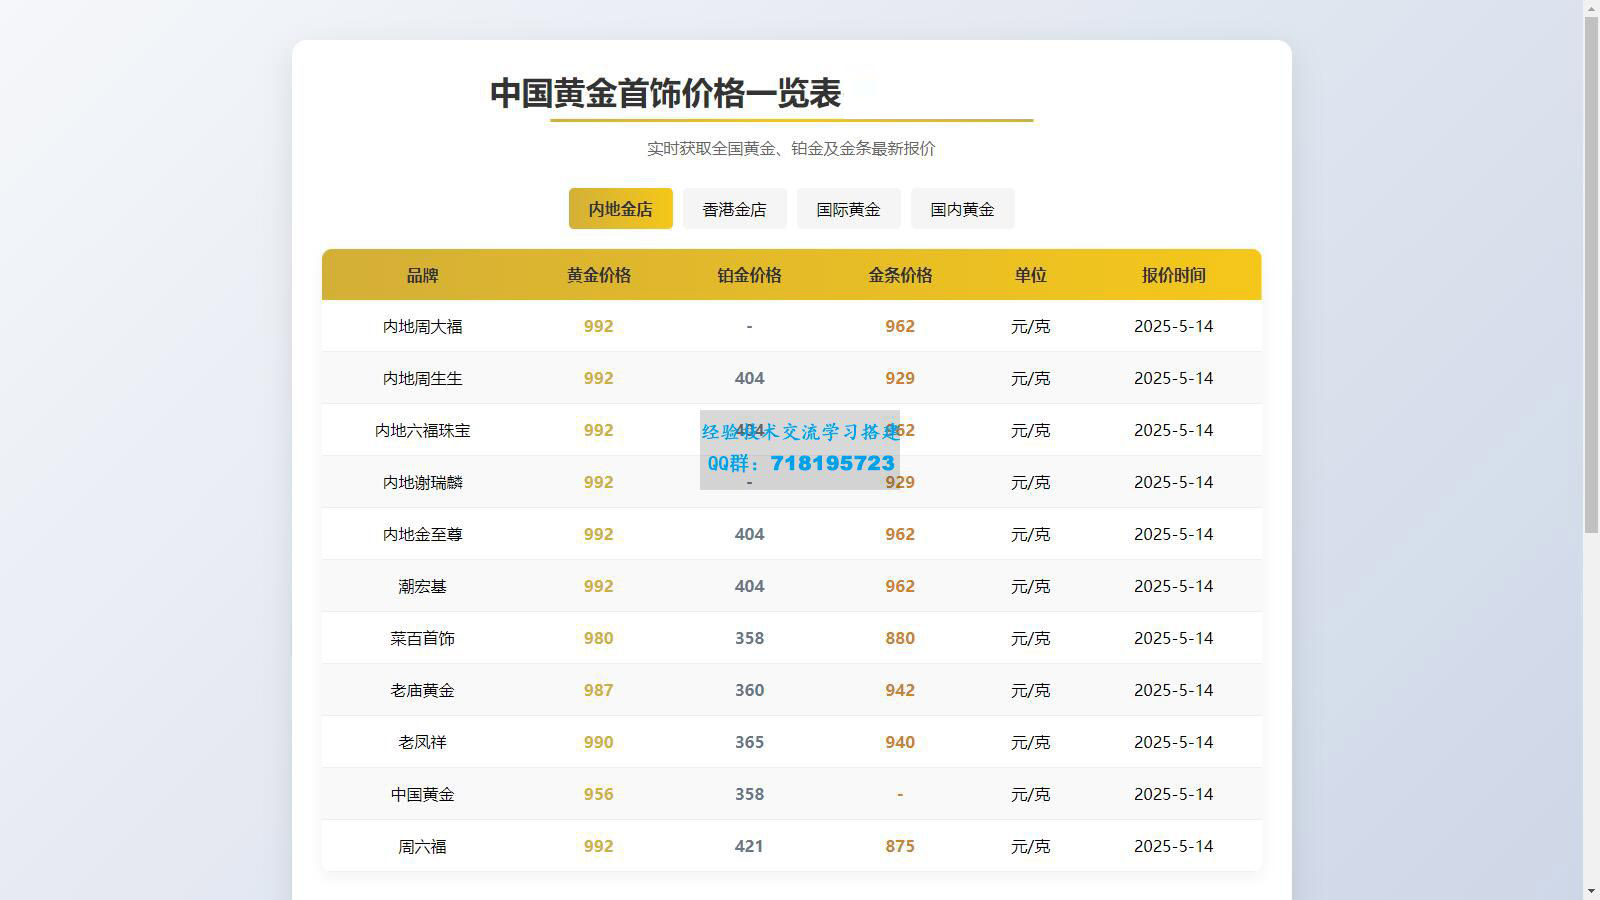Select the 菜百首饰 brand cell

(x=422, y=638)
